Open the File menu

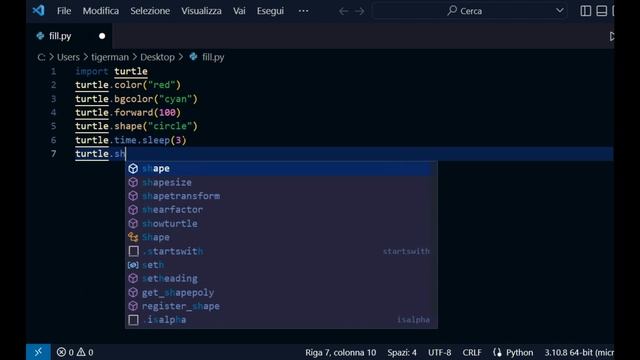tap(64, 11)
